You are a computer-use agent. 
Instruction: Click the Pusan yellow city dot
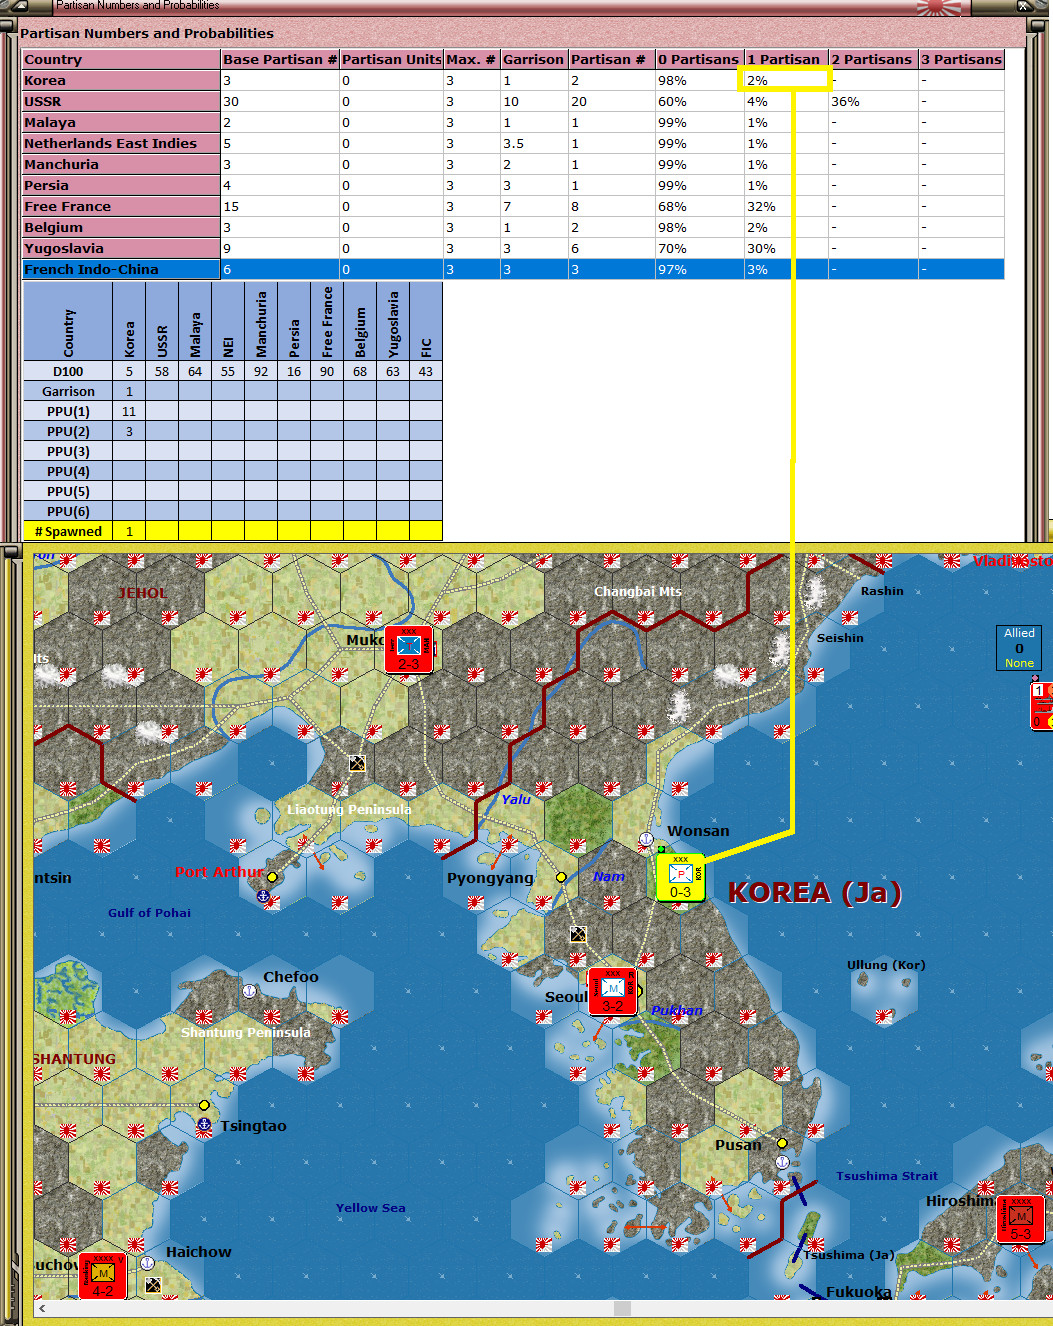(x=782, y=1143)
